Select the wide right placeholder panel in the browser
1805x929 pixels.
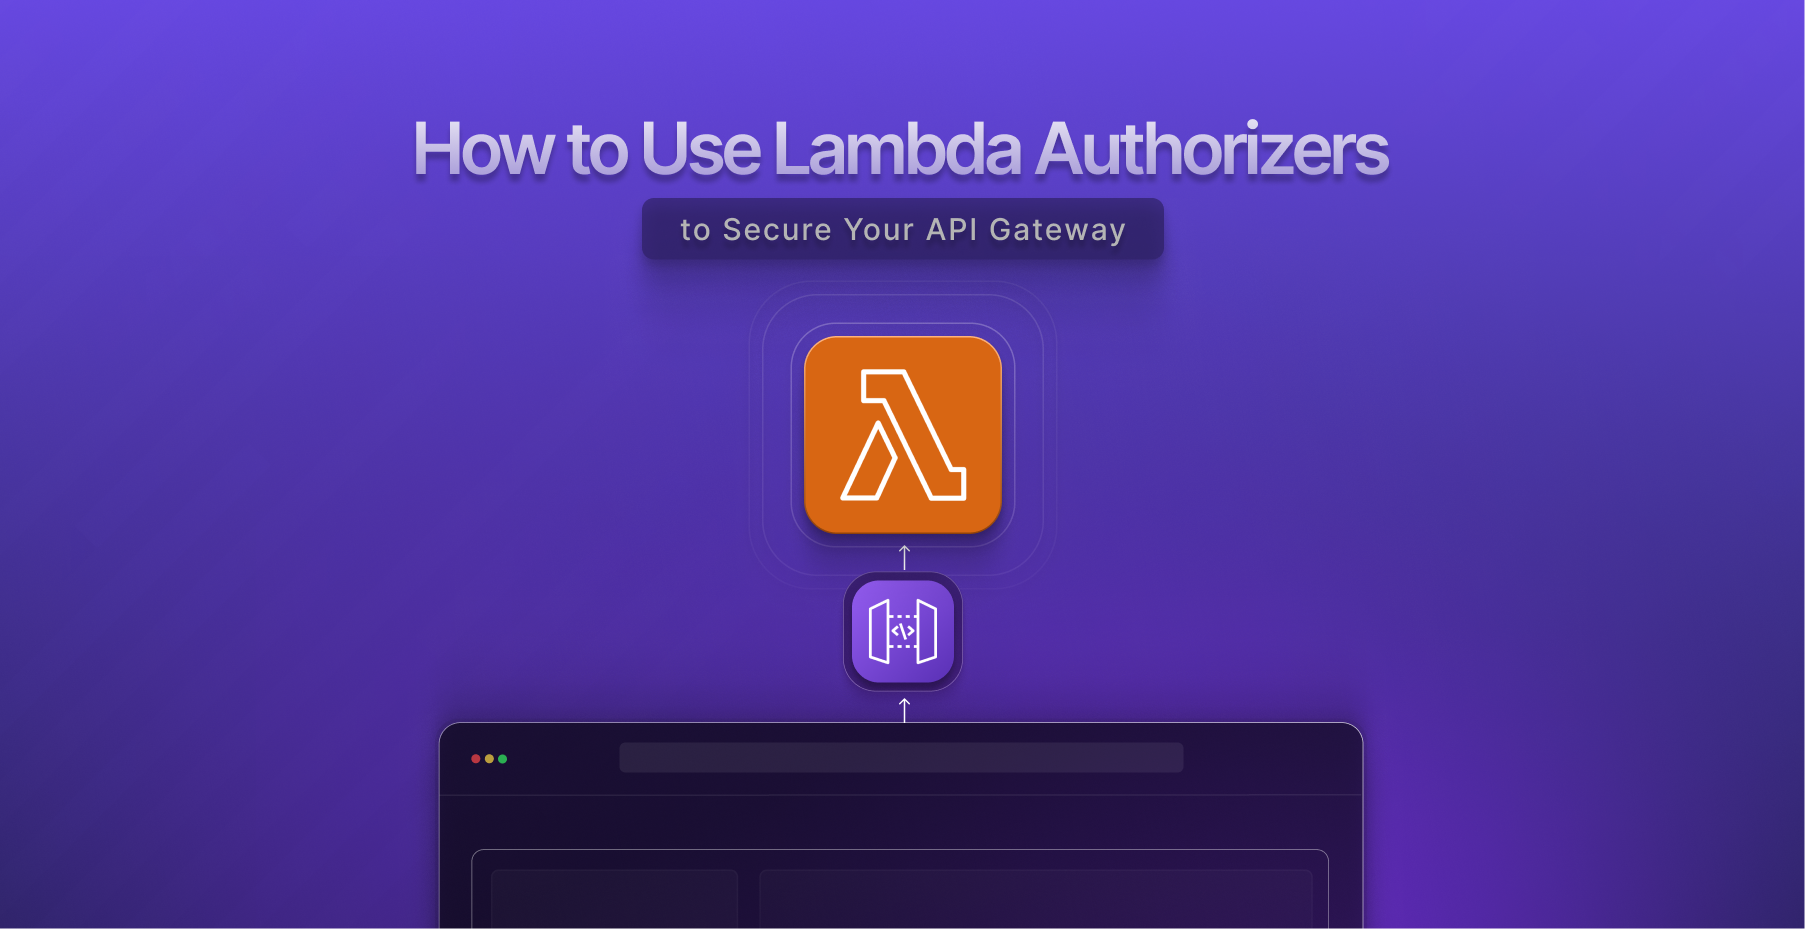pos(1035,899)
